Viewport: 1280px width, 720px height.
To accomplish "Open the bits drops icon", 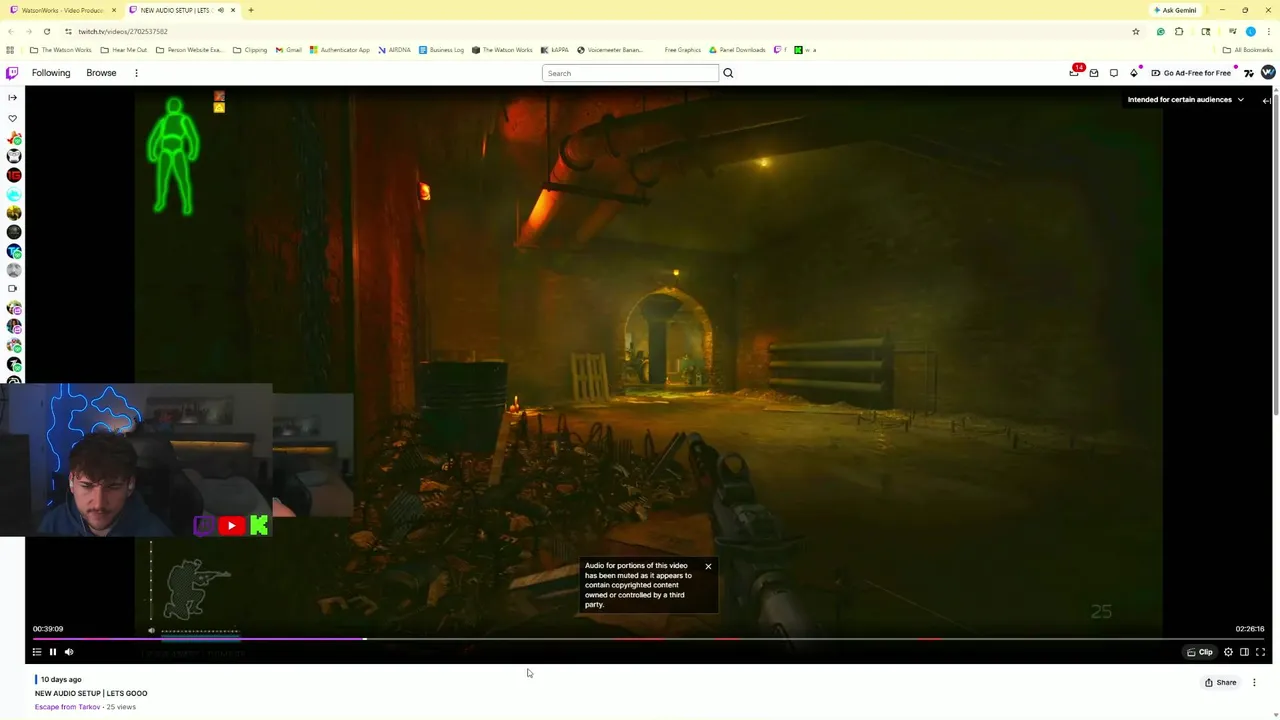I will pos(1134,73).
